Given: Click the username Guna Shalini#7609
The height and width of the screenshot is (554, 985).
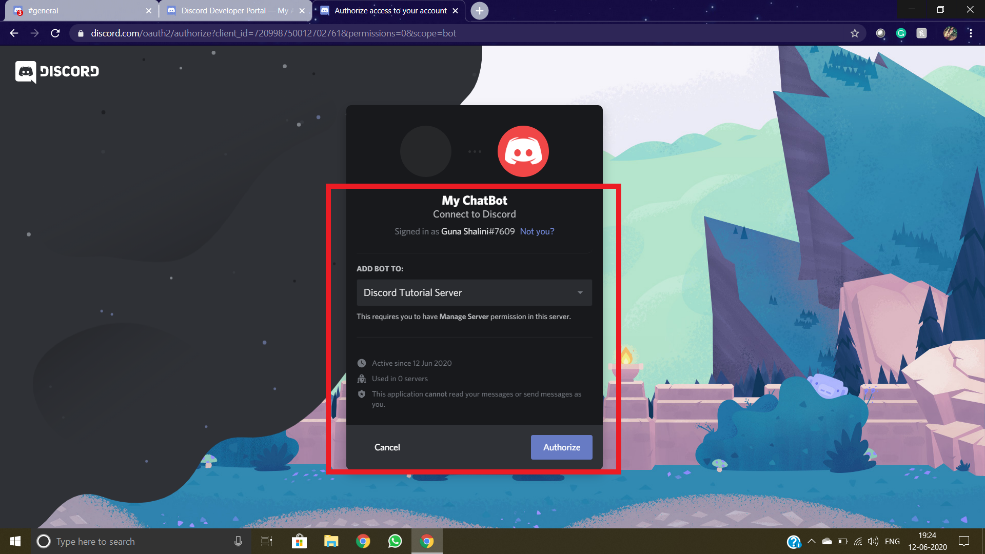Looking at the screenshot, I should click(478, 231).
